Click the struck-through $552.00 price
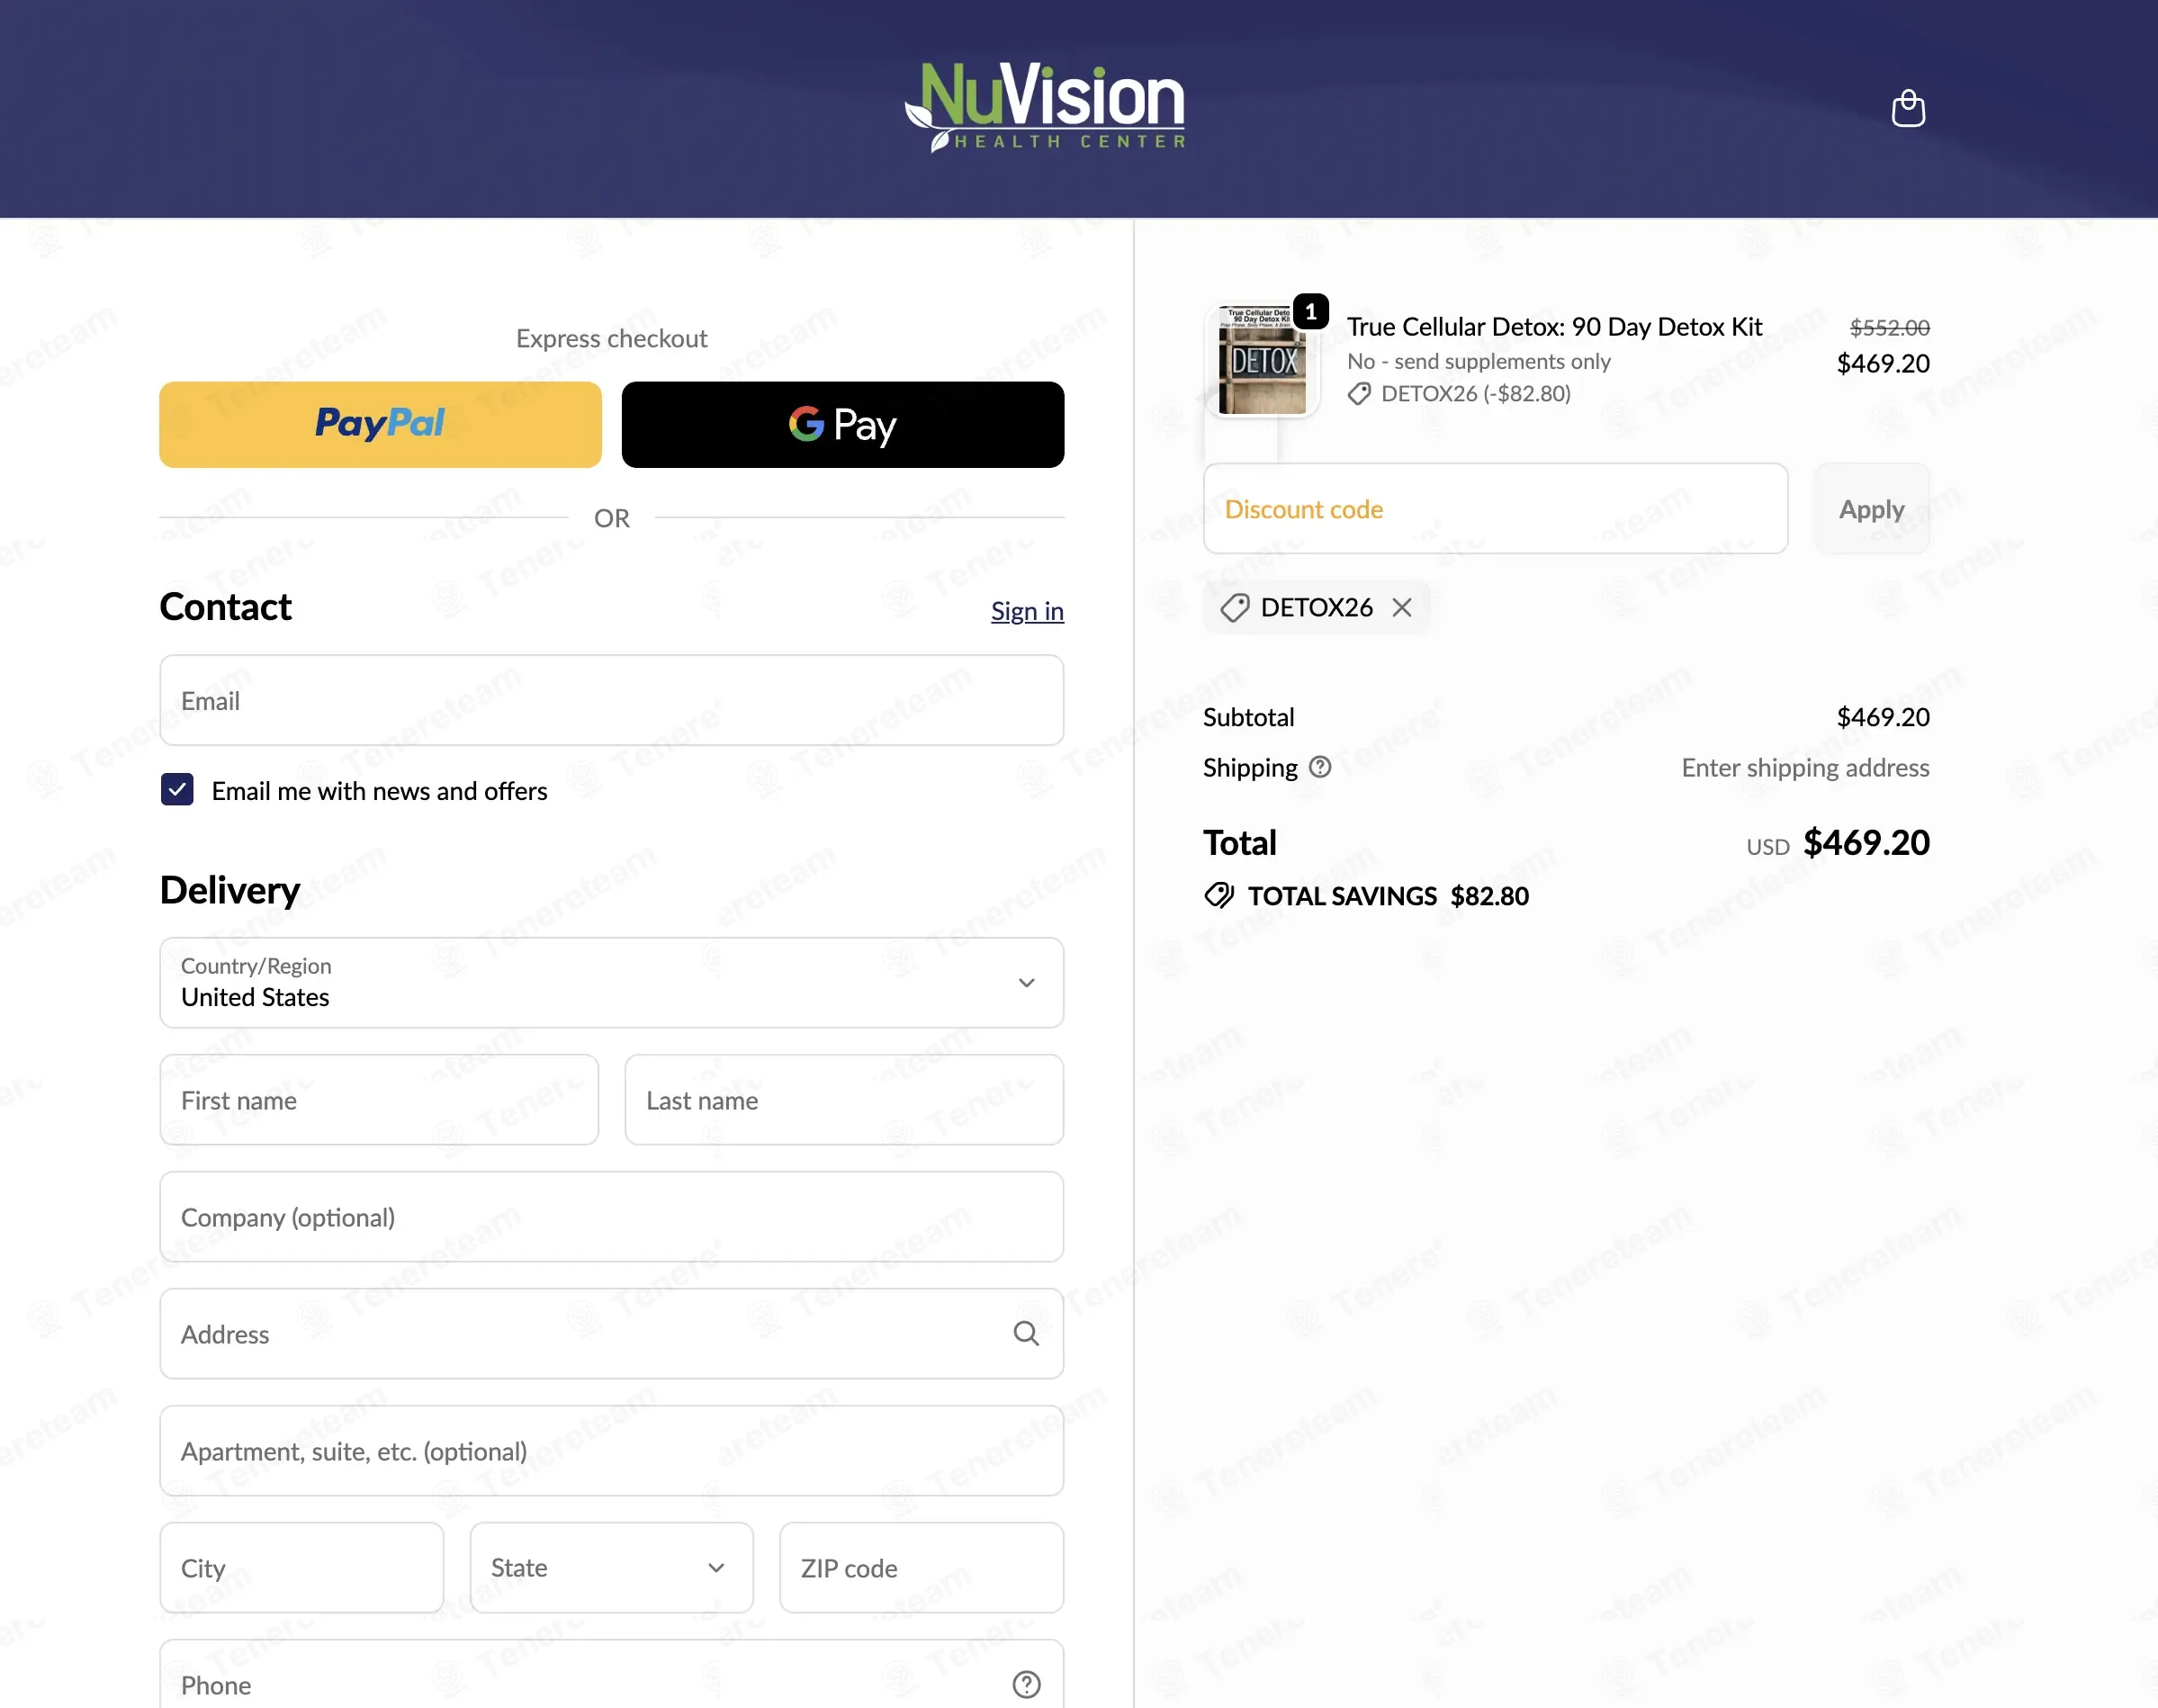 pos(1889,327)
